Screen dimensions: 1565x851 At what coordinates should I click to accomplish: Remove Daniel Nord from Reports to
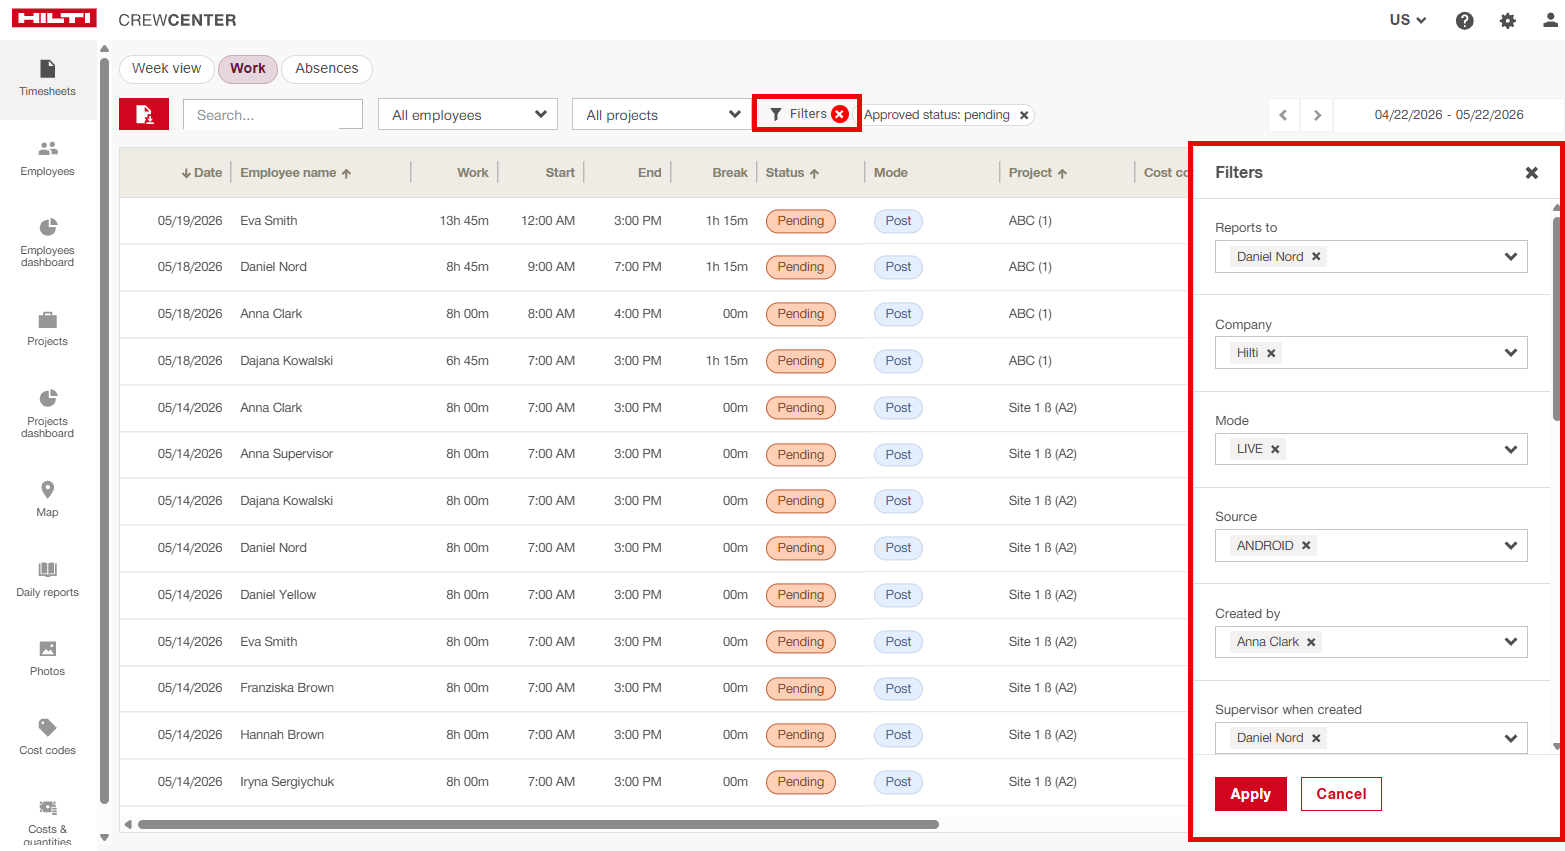pos(1316,257)
